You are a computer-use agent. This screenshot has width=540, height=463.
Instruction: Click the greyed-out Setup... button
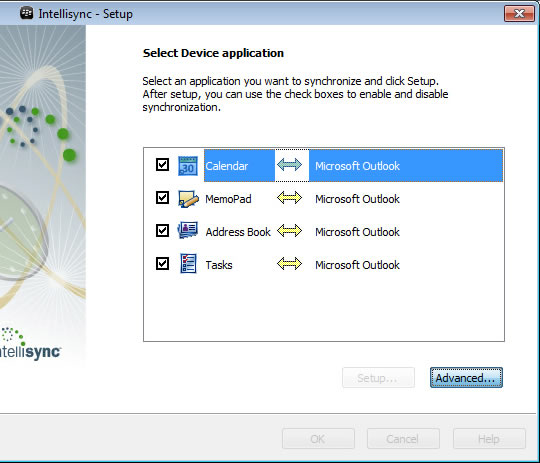[378, 378]
